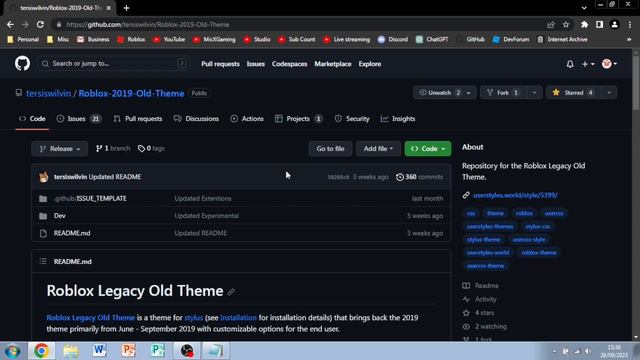
Task: Open the user avatar menu
Action: pos(609,64)
